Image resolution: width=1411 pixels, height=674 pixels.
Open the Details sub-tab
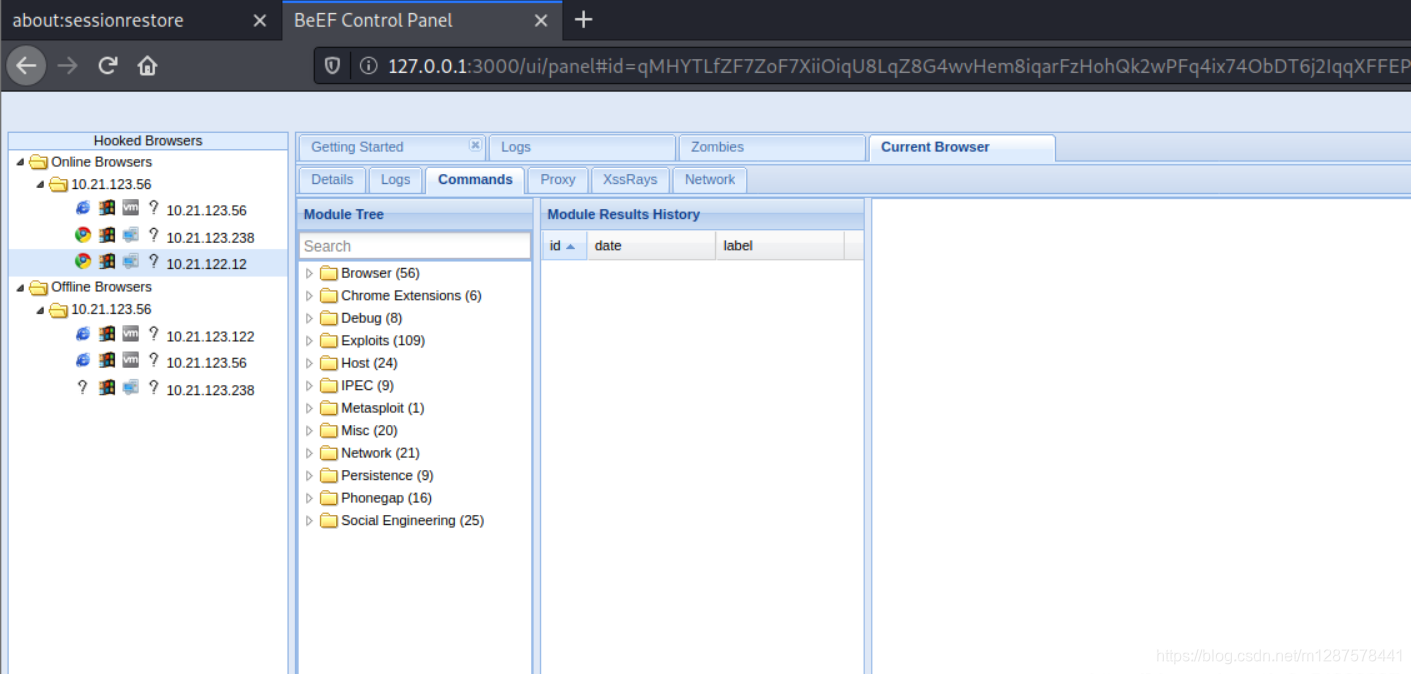tap(332, 180)
